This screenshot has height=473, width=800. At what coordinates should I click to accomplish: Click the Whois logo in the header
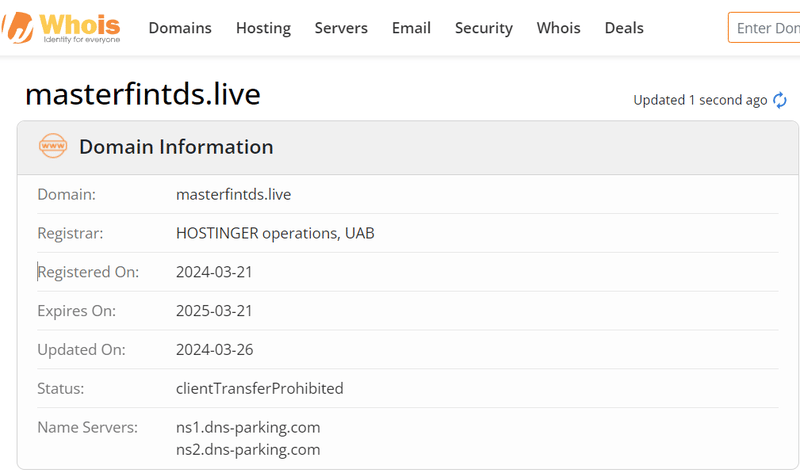coord(61,28)
